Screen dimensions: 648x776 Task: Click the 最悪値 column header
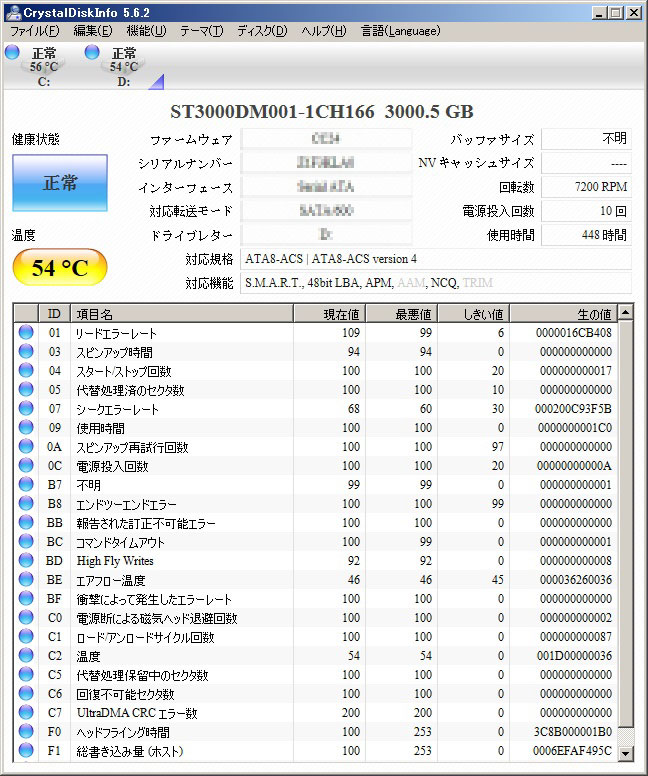coord(402,314)
